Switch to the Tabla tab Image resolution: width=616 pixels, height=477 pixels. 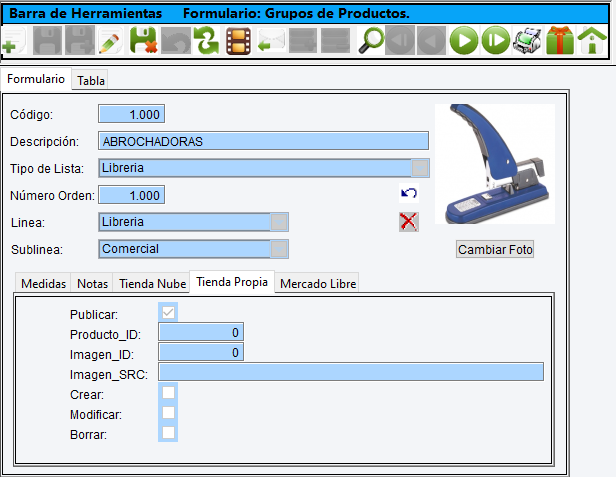point(91,81)
